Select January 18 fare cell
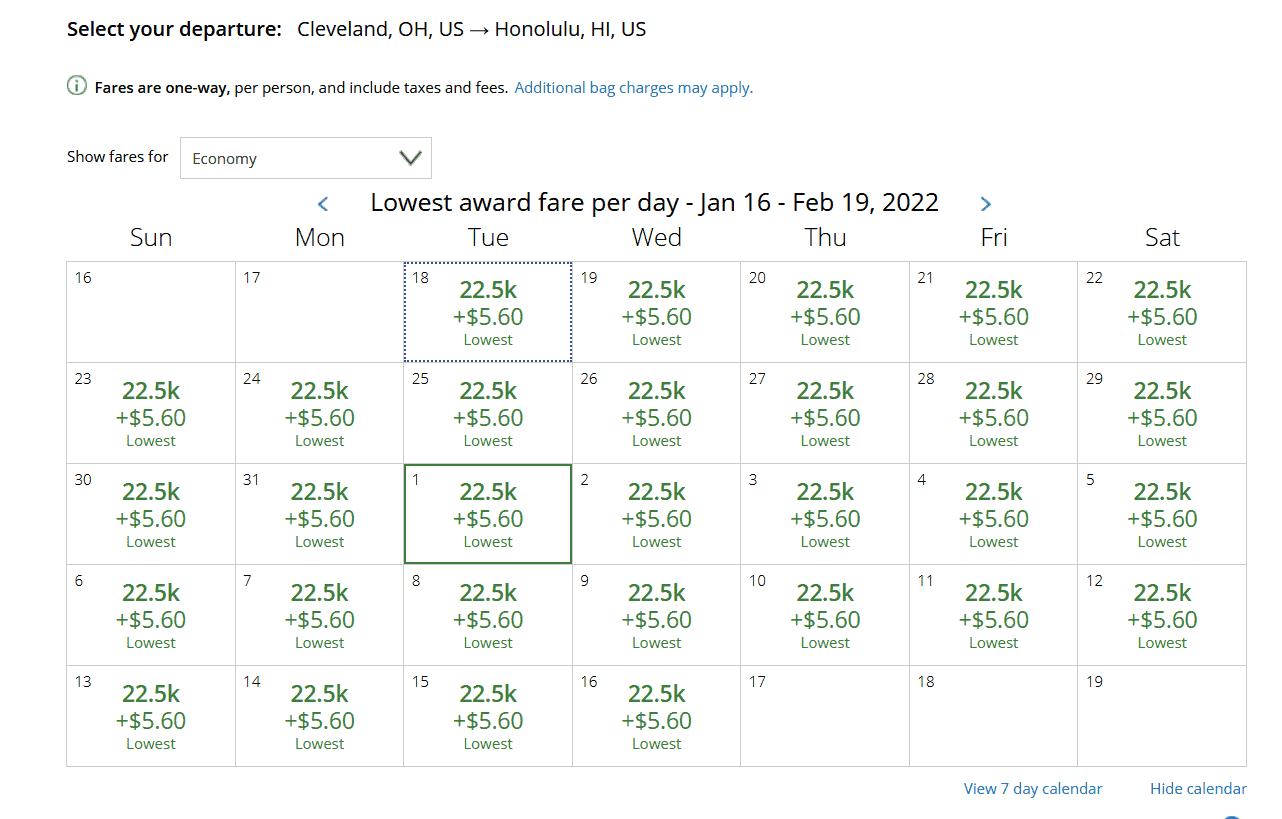1282x819 pixels. 488,312
